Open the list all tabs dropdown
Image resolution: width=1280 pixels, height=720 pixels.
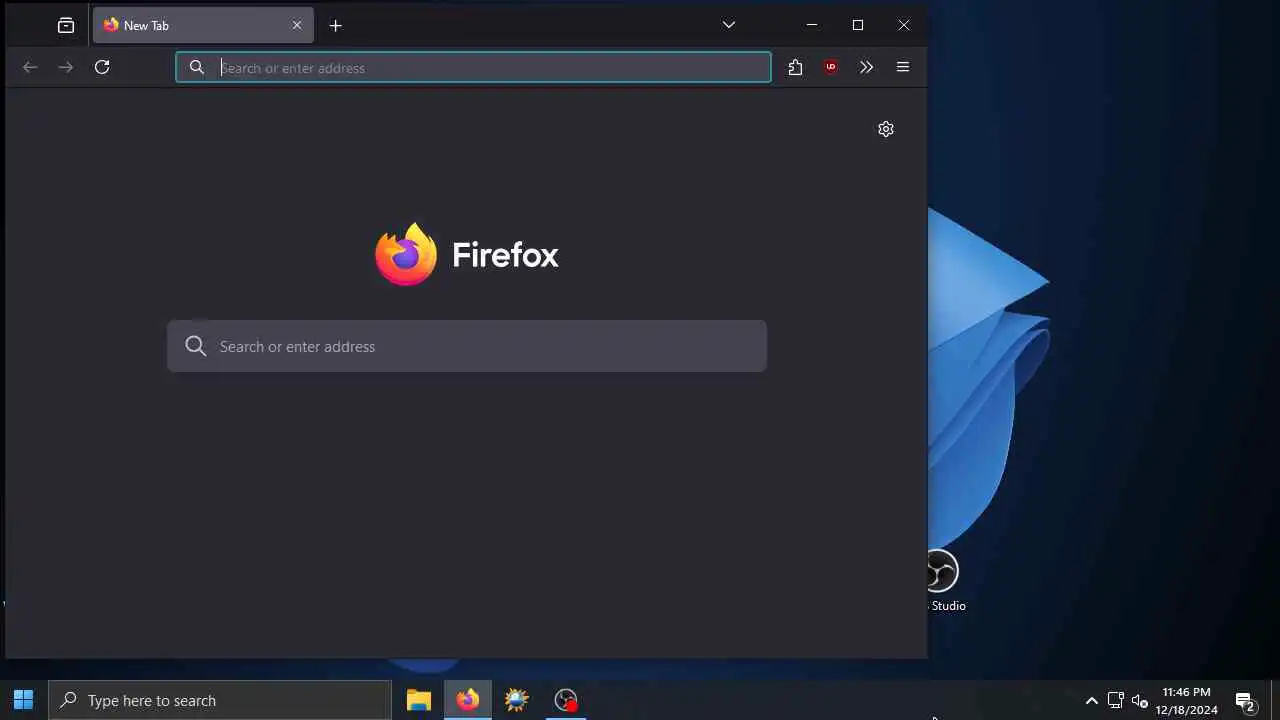(729, 25)
